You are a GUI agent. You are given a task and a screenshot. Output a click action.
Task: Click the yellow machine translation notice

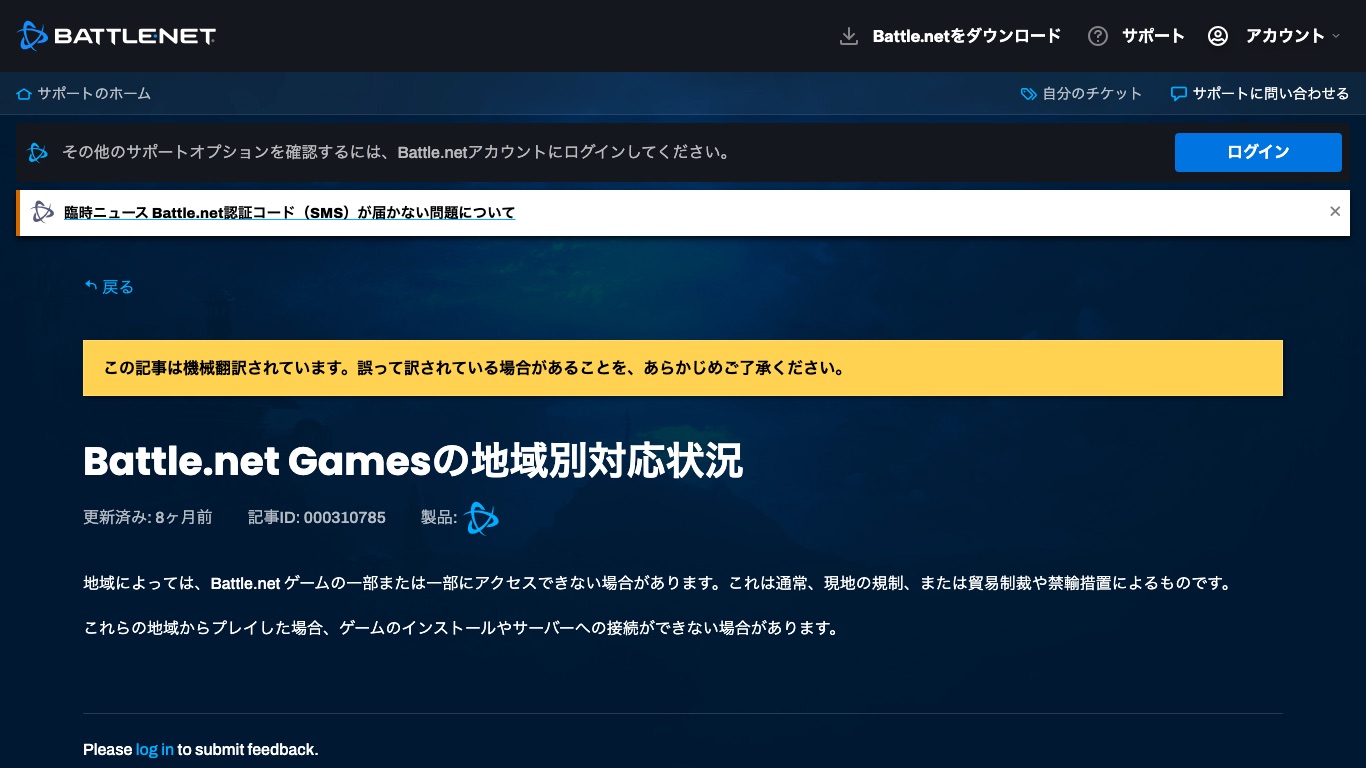683,368
